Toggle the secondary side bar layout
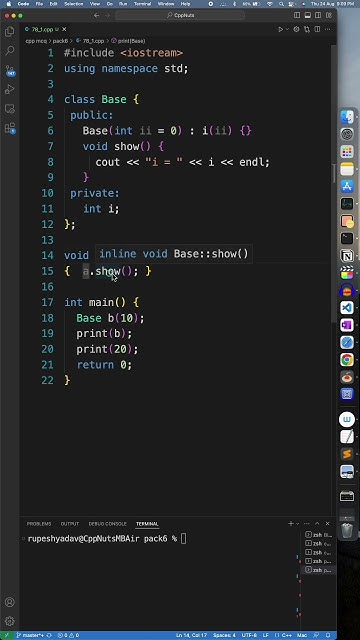 click(318, 16)
